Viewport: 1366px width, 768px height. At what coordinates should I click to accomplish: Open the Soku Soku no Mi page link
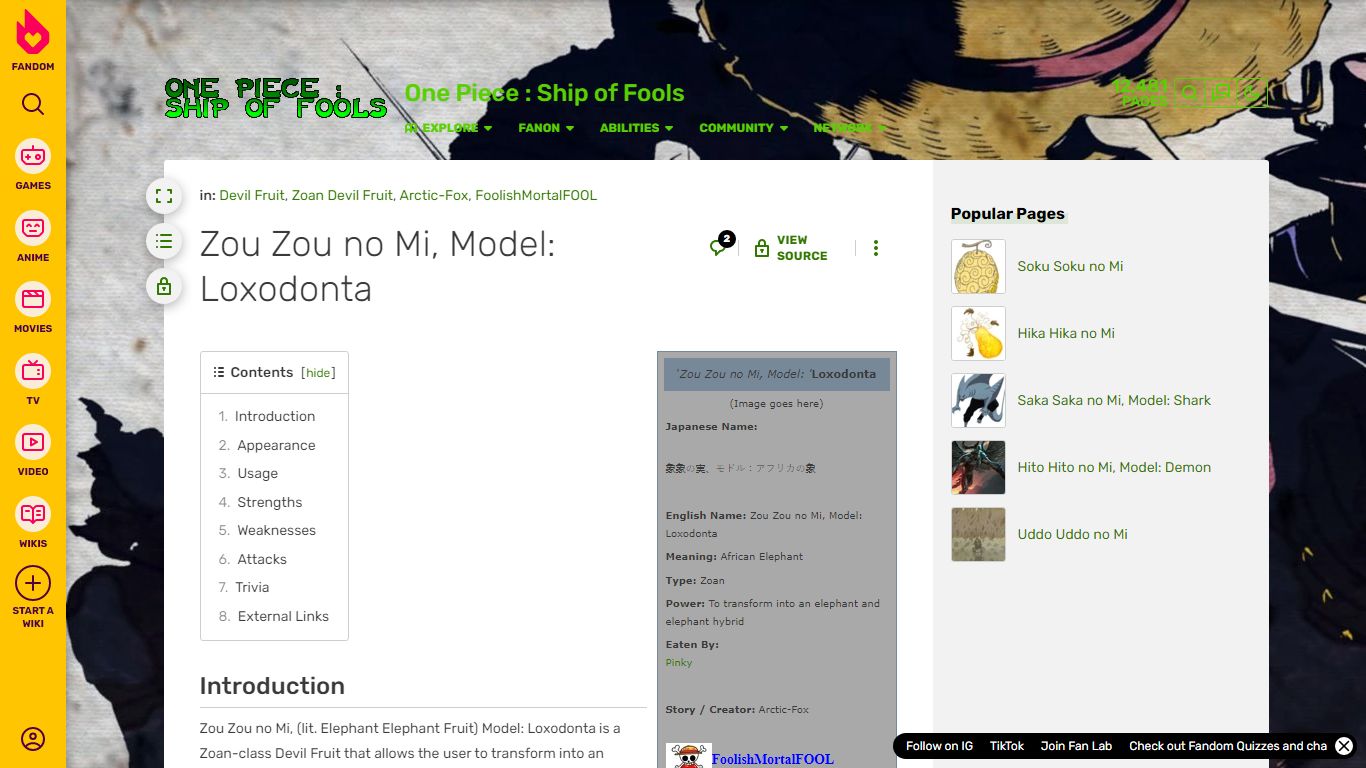pos(1070,266)
